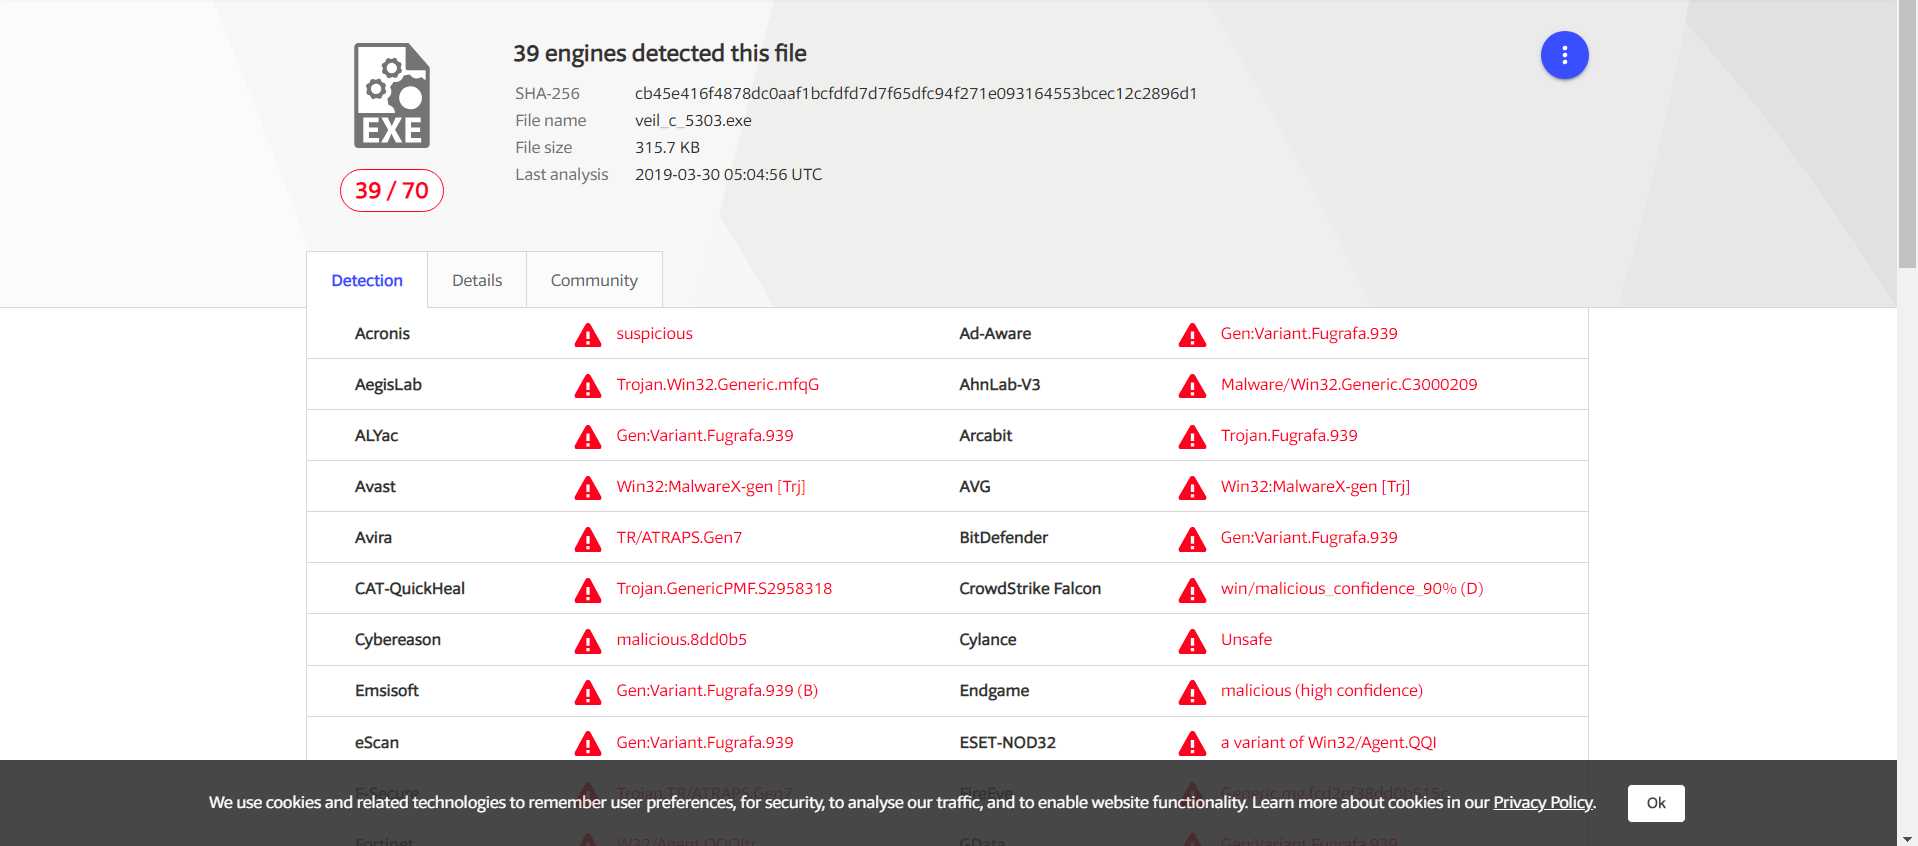
Task: Accept cookies with the Ok button
Action: pos(1656,803)
